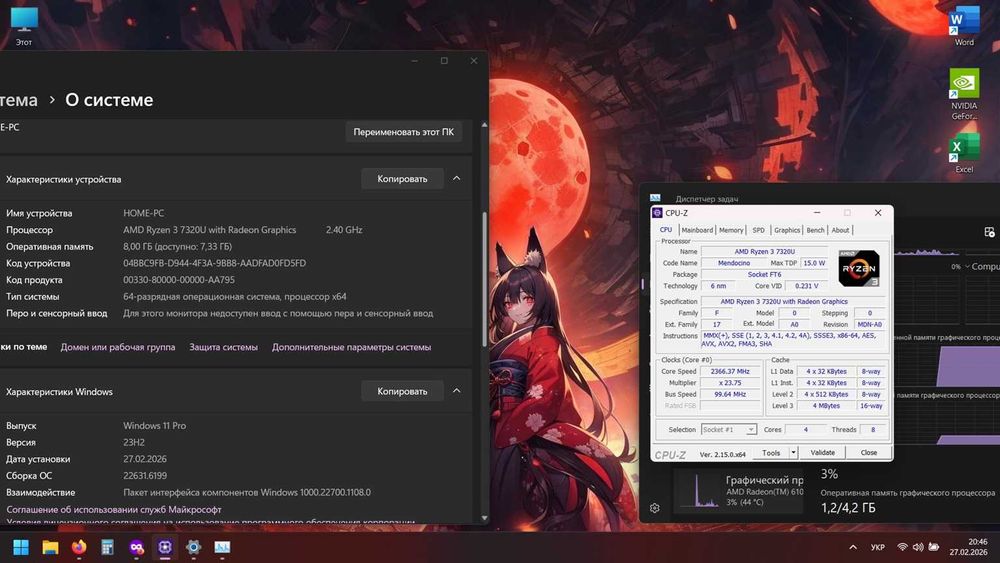Switch to the SPD tab

tap(758, 230)
